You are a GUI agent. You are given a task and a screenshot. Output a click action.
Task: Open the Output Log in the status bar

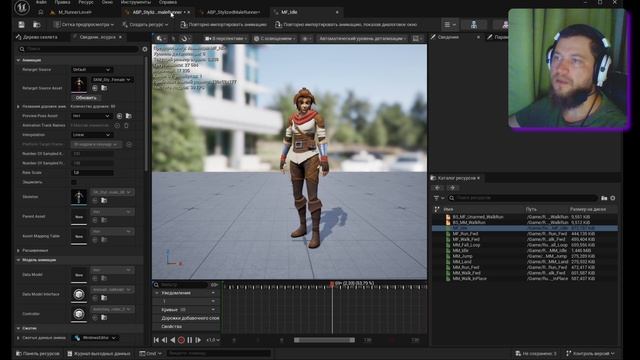99,353
